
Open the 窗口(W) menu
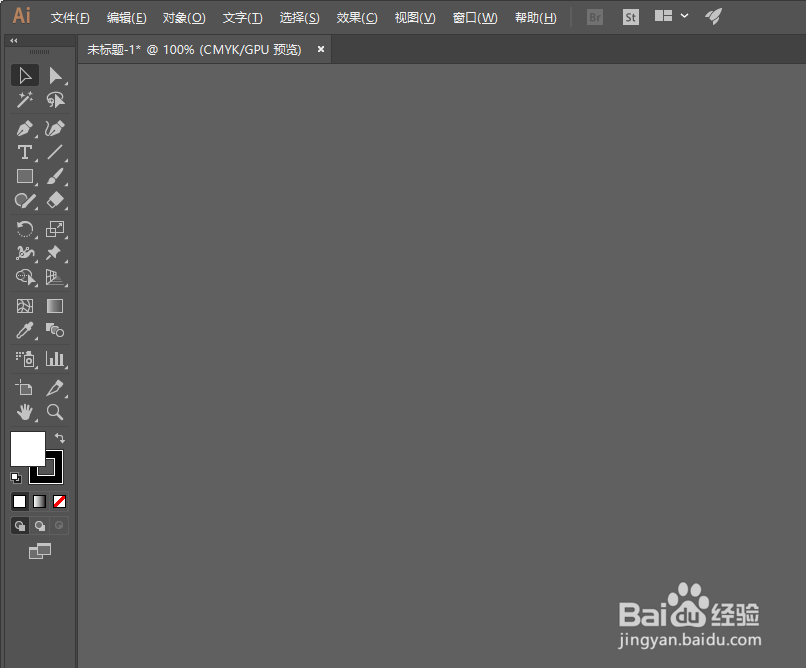(475, 18)
